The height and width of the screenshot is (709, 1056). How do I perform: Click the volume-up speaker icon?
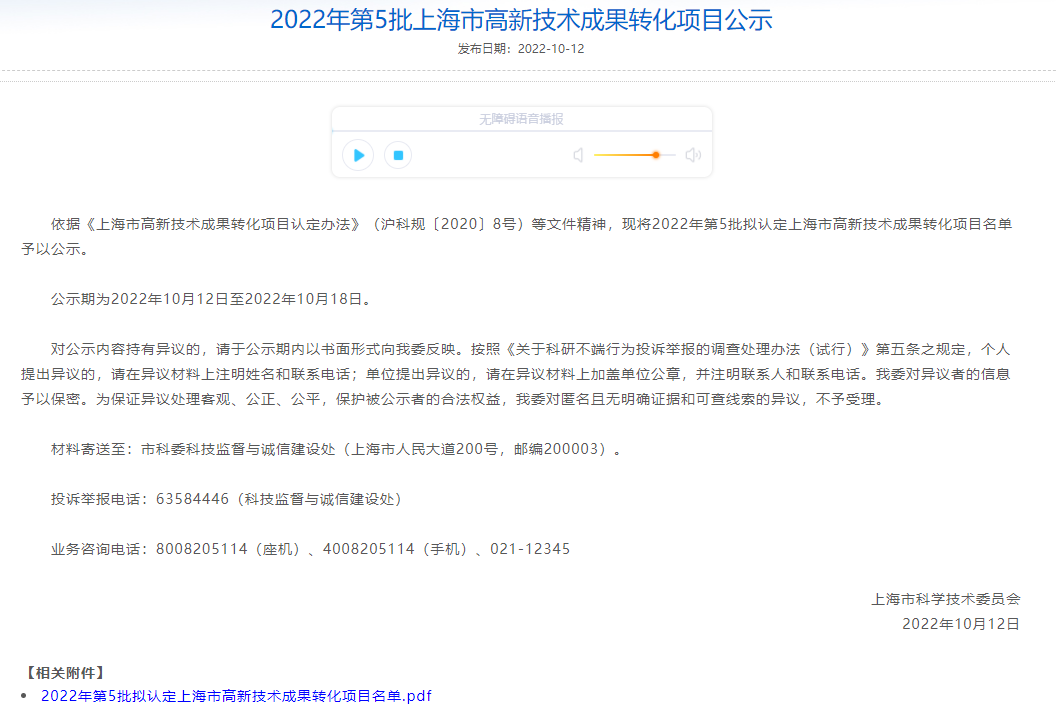tap(693, 156)
